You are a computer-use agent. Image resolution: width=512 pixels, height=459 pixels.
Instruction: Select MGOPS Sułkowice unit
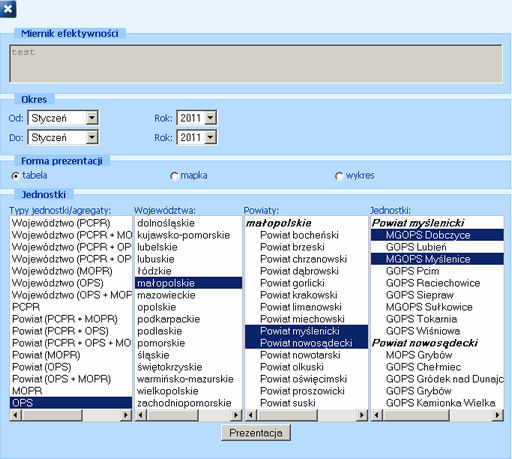(x=437, y=307)
